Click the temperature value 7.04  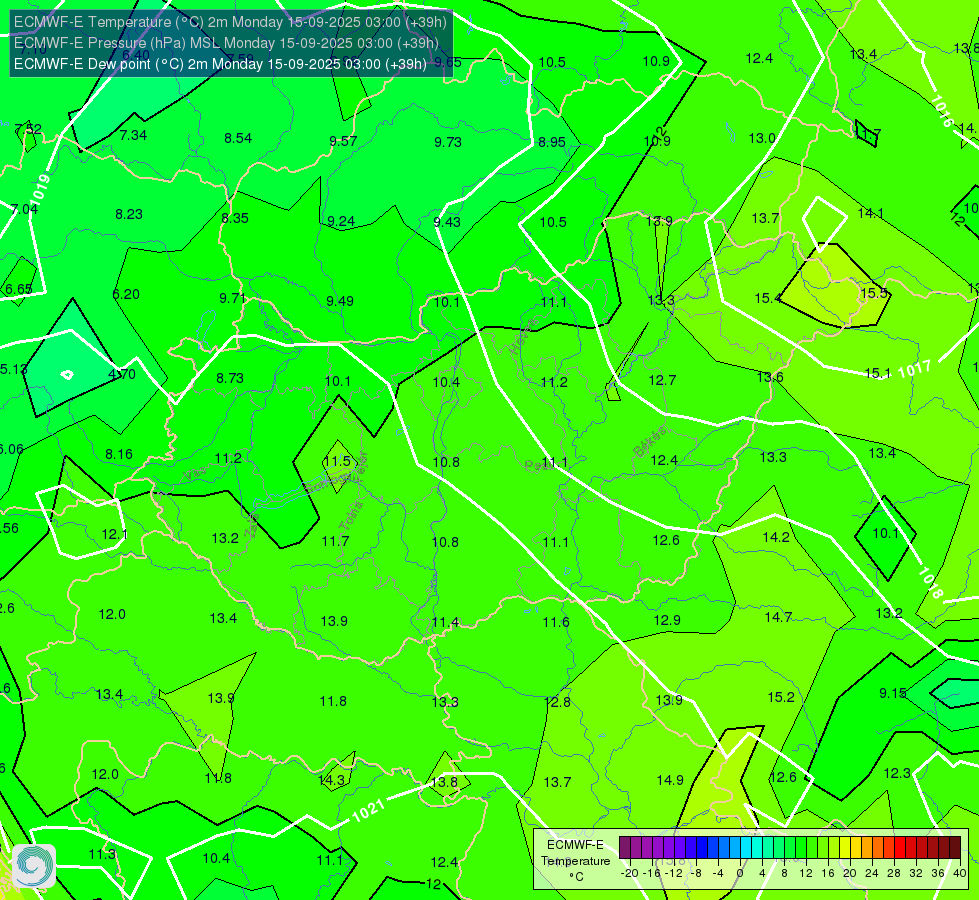pos(24,209)
